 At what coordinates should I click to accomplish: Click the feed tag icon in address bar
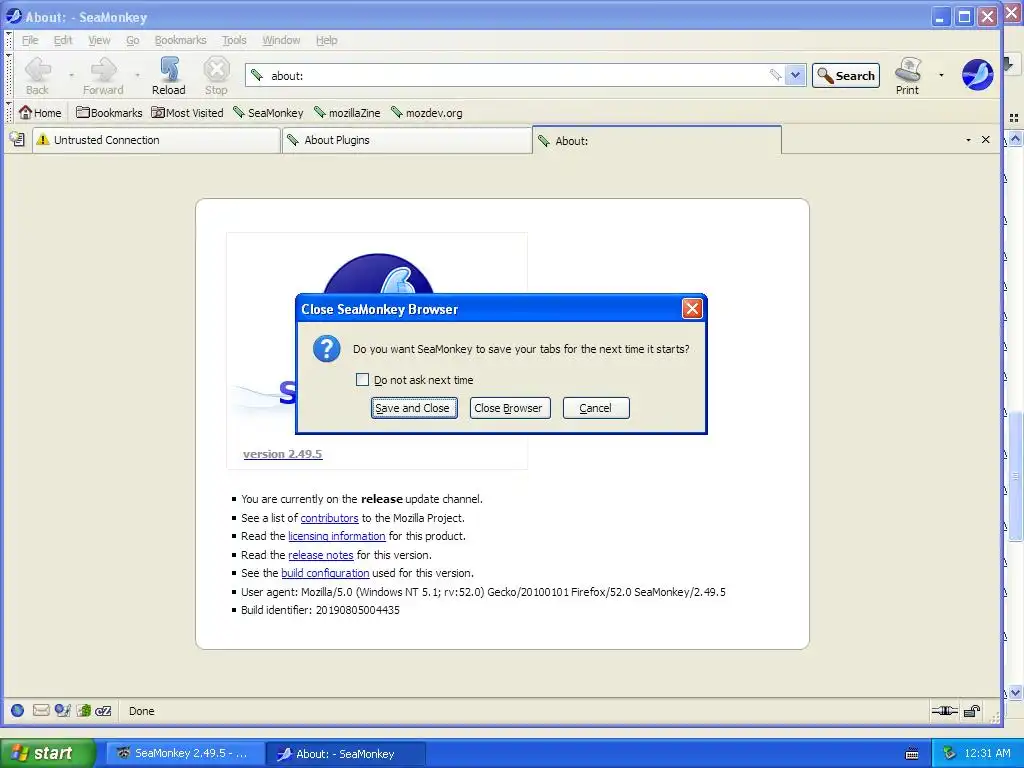point(775,75)
